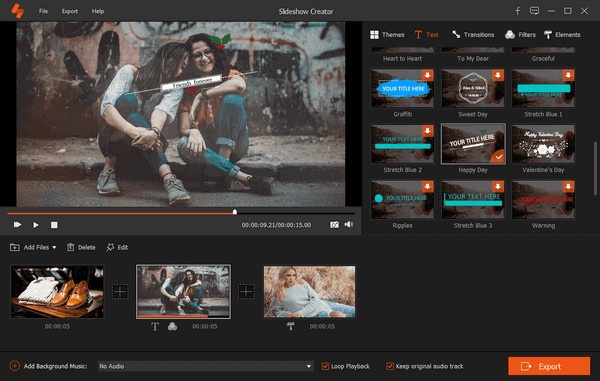Choose the Happy Day text style thumbnail
Image resolution: width=600 pixels, height=381 pixels.
[473, 144]
